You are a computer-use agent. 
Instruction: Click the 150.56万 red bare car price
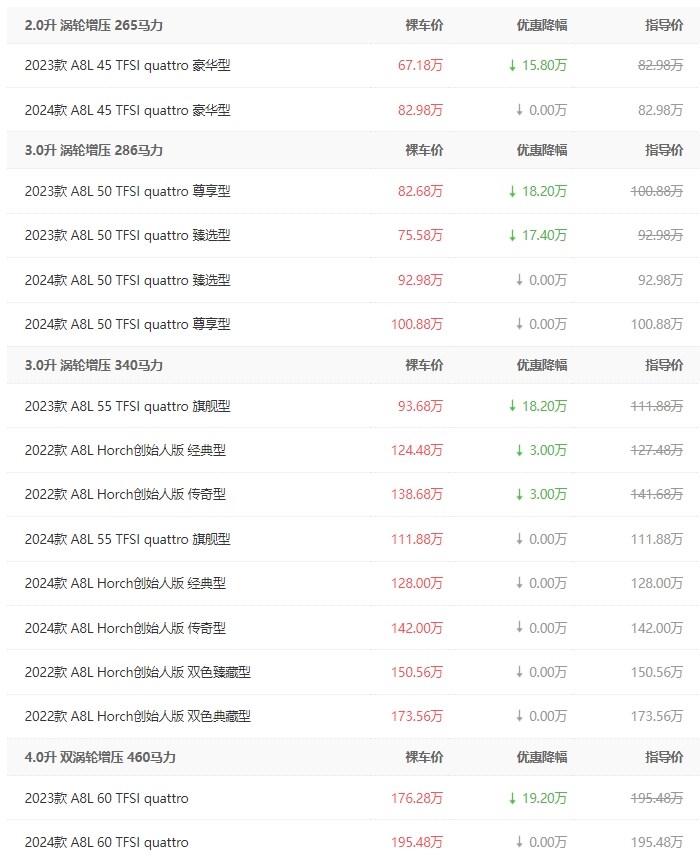(417, 672)
